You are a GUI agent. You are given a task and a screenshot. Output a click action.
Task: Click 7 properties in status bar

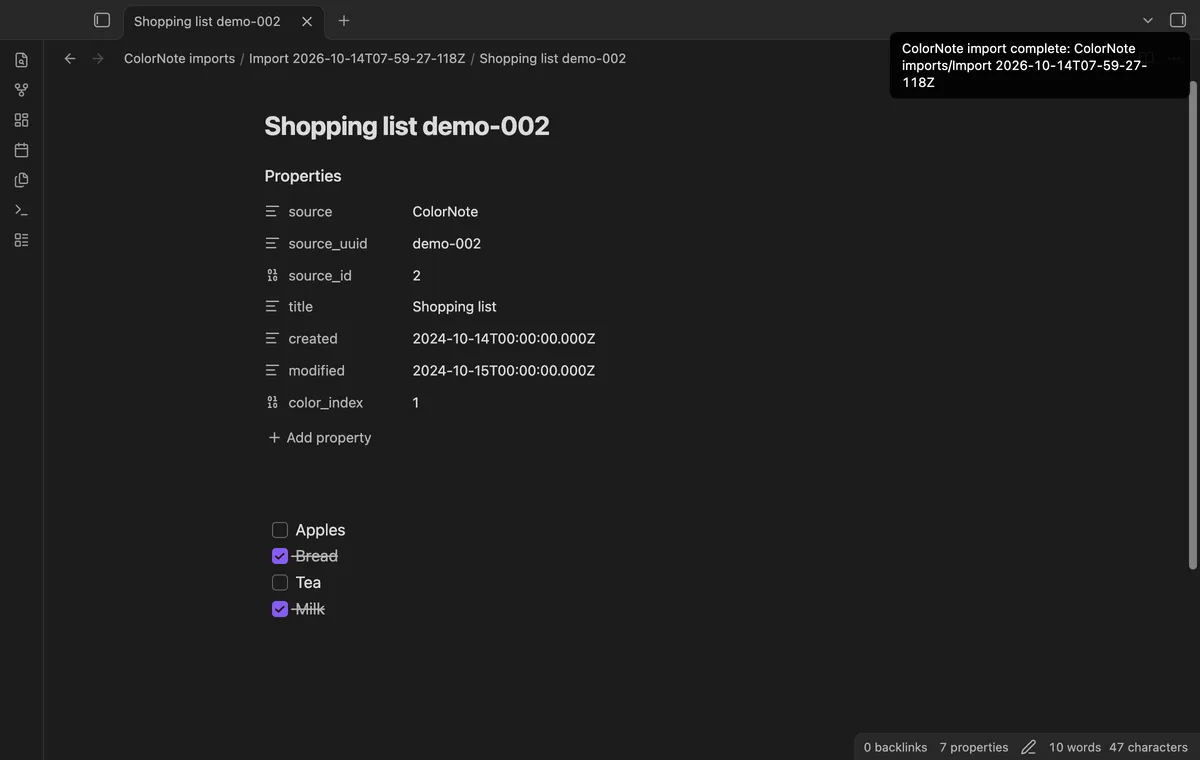tap(974, 747)
